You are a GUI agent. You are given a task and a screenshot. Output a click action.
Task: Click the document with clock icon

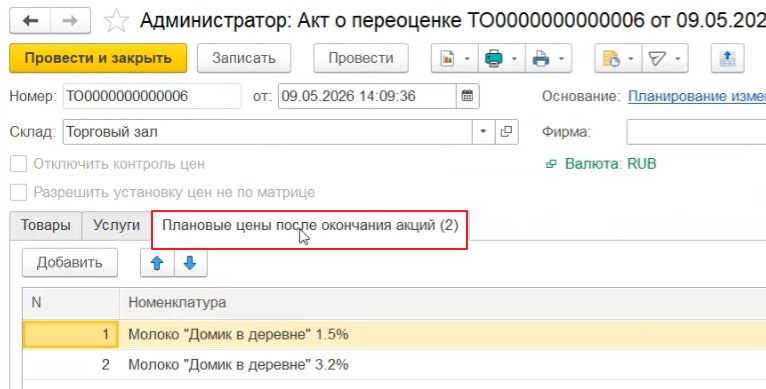tap(611, 59)
